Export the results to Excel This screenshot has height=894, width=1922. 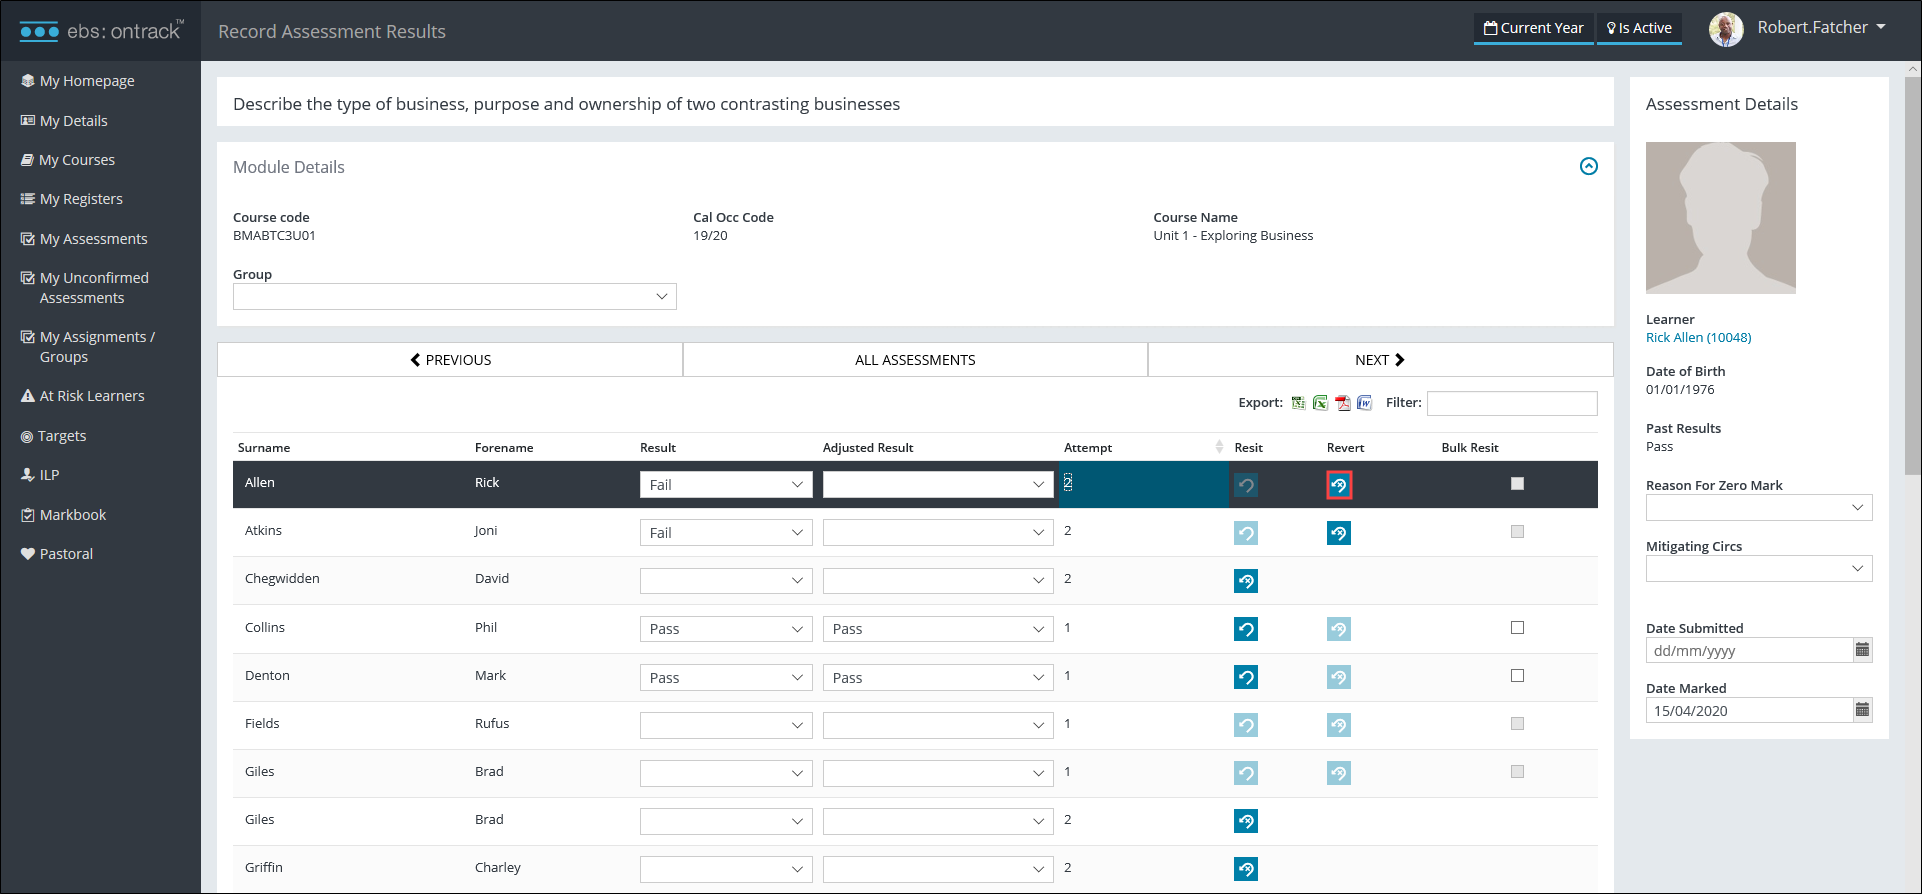1320,403
